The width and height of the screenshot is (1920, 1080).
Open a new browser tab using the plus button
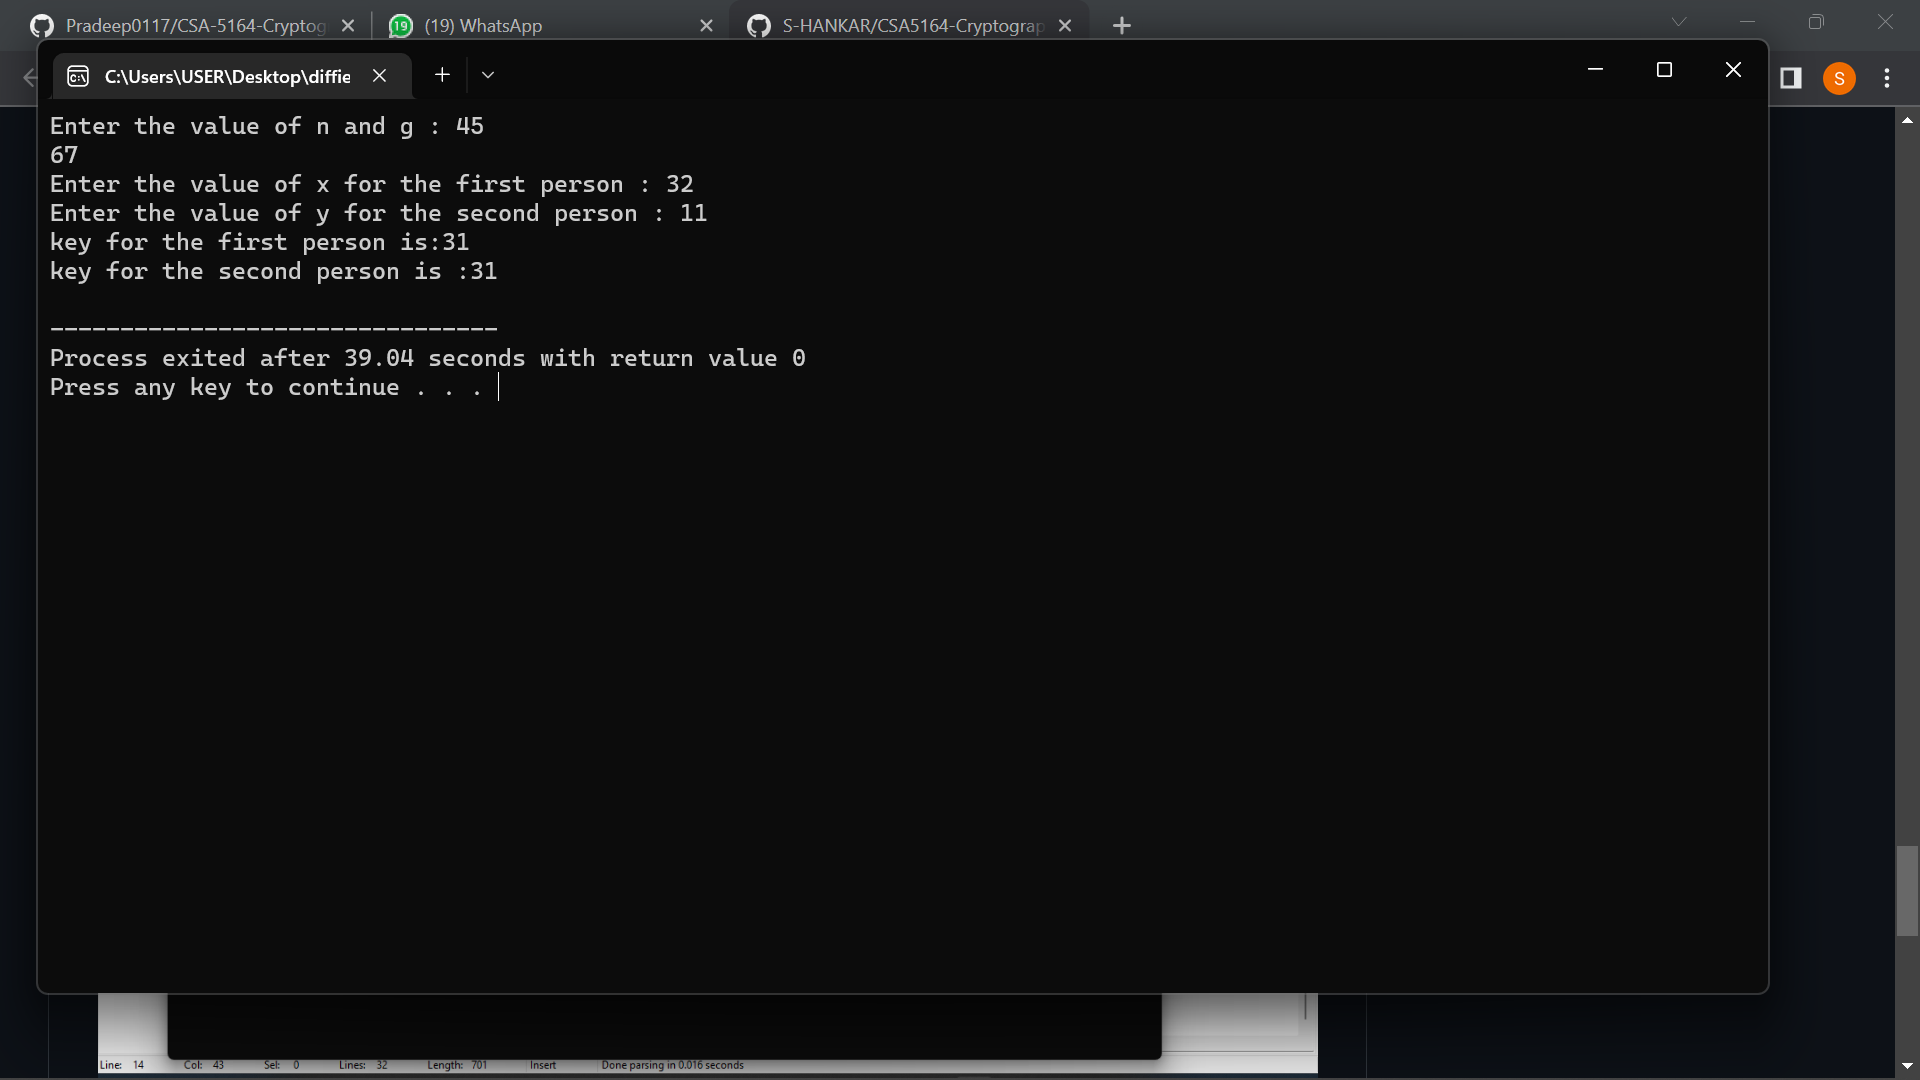(1121, 25)
